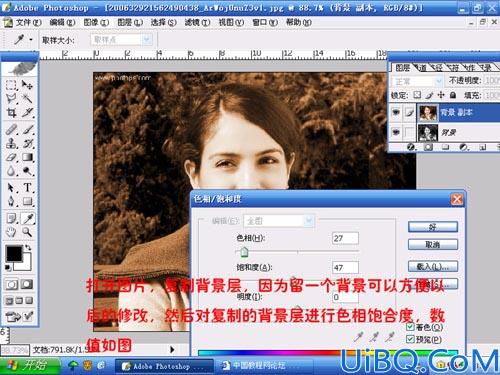Open the 滤镜 menu
The image size is (500, 375).
[197, 23]
